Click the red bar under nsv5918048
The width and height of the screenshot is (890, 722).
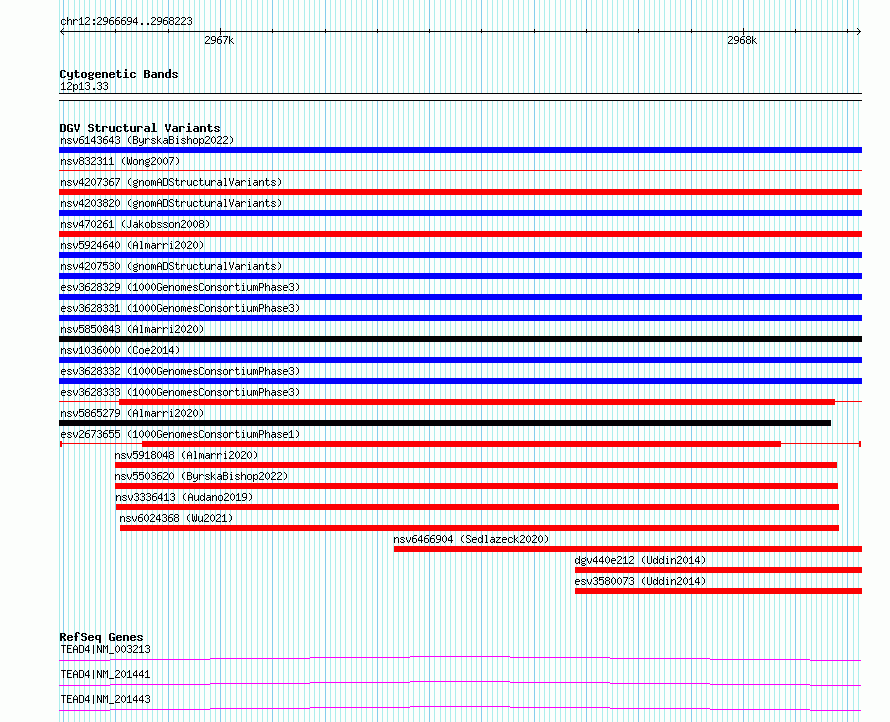[476, 465]
